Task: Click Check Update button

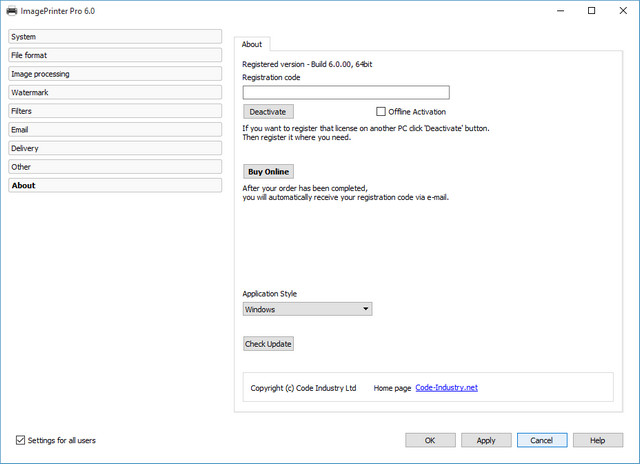Action: [x=268, y=344]
